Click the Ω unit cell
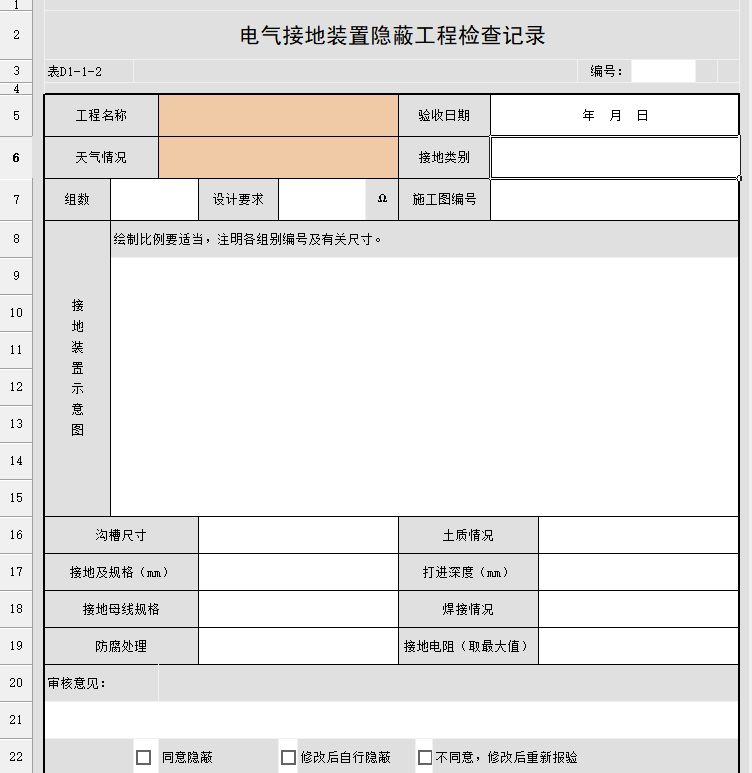The height and width of the screenshot is (773, 752). click(x=382, y=199)
